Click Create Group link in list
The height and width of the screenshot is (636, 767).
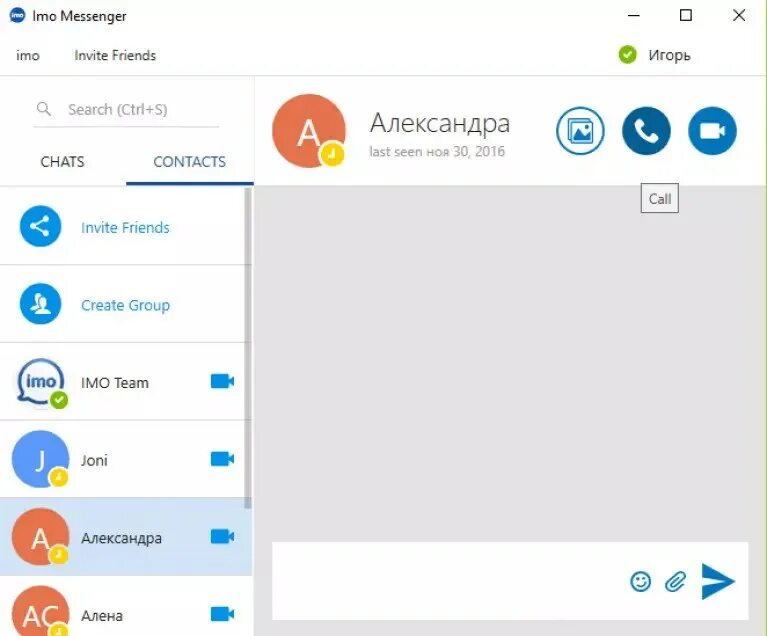tap(126, 305)
